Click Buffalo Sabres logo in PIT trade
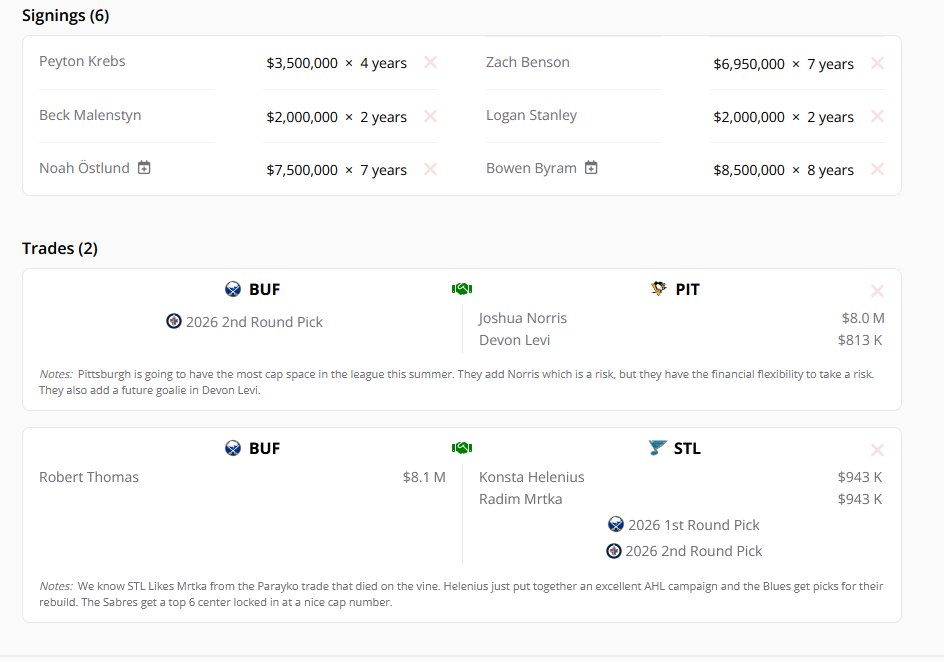 pyautogui.click(x=233, y=289)
